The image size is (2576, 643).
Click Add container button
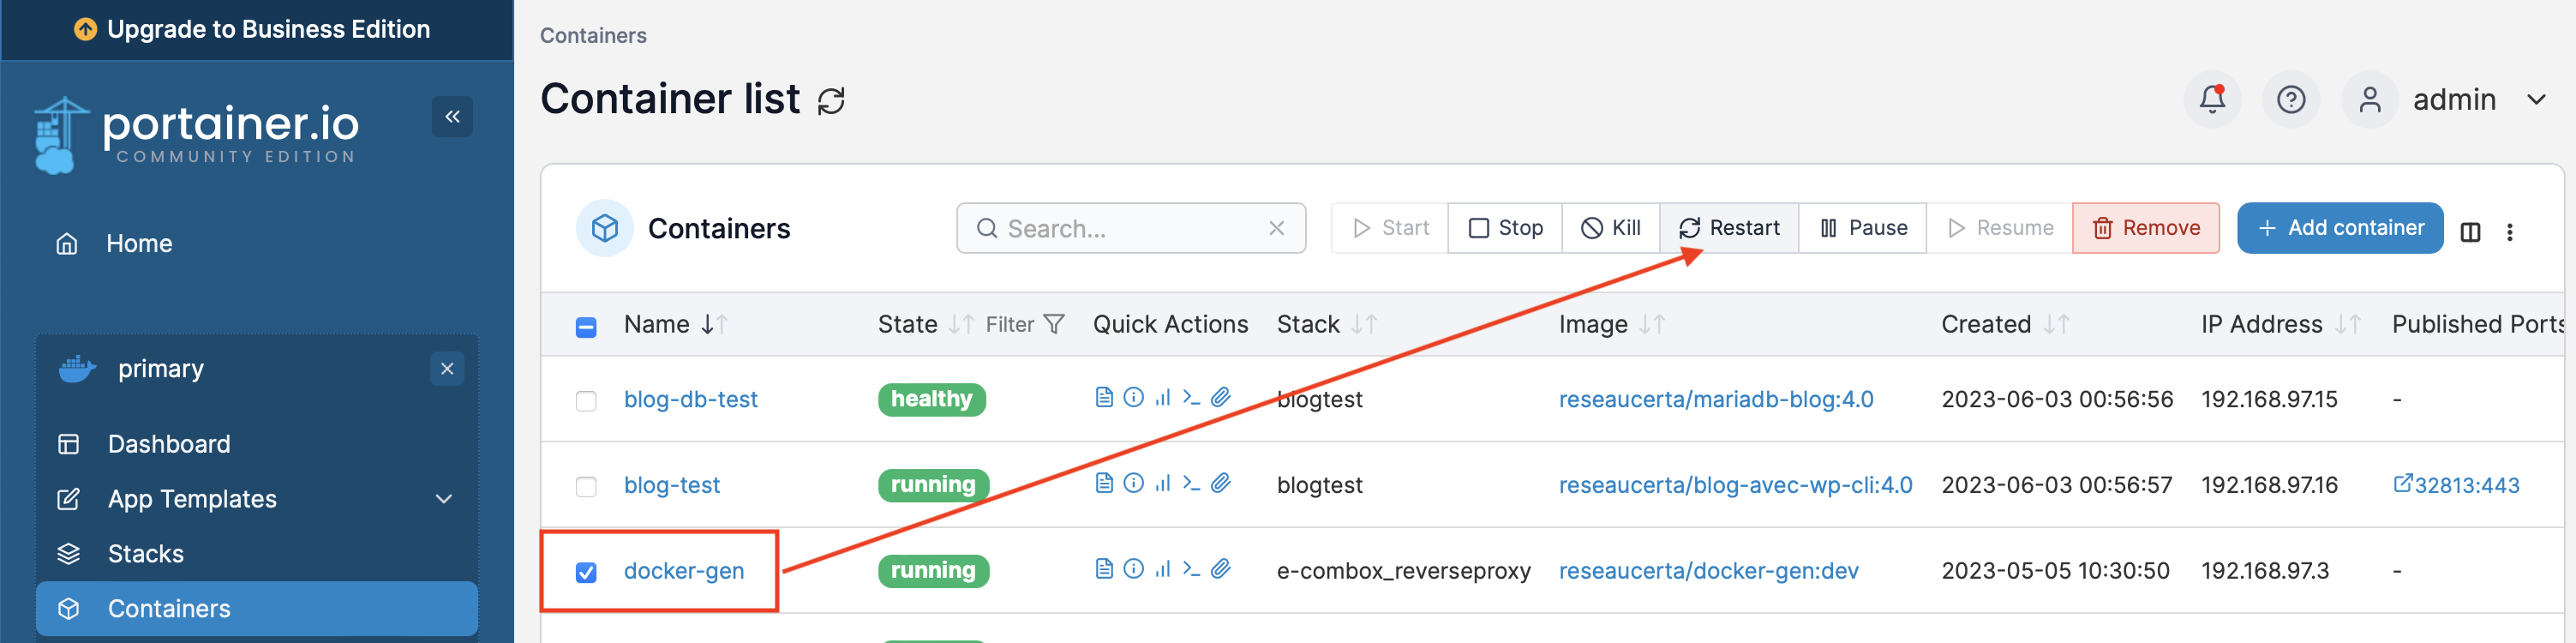coord(2340,229)
